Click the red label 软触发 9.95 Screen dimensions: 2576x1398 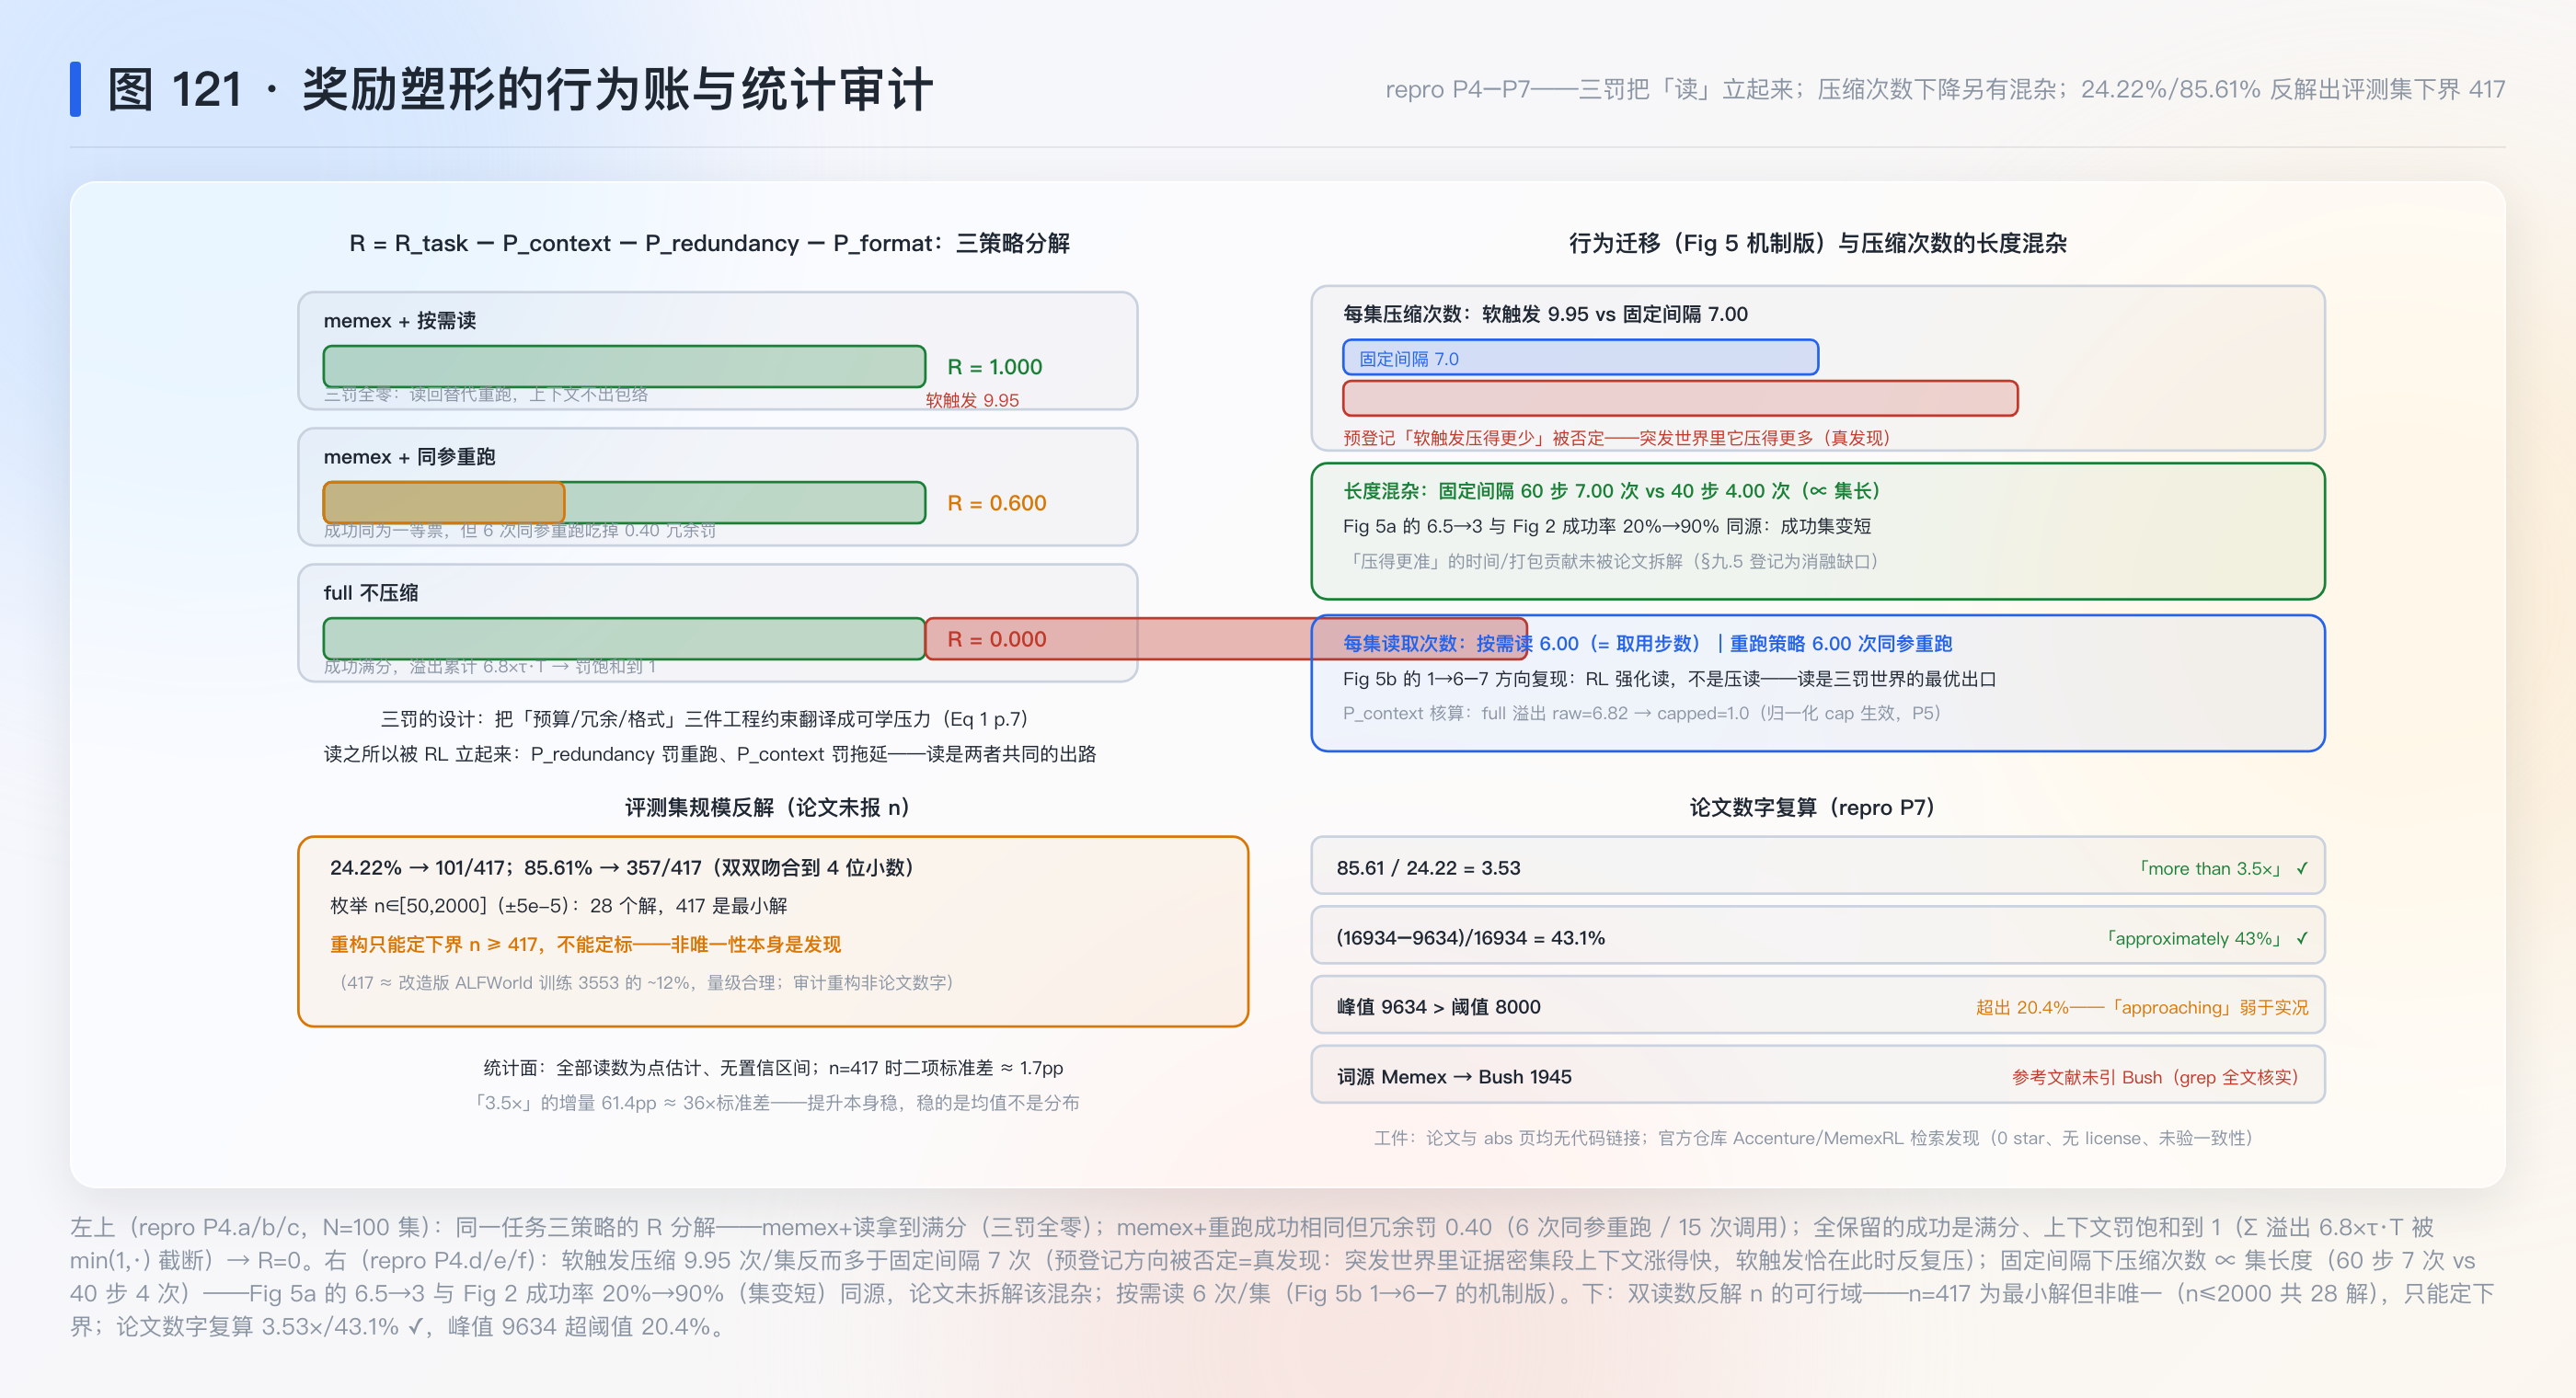(x=972, y=400)
